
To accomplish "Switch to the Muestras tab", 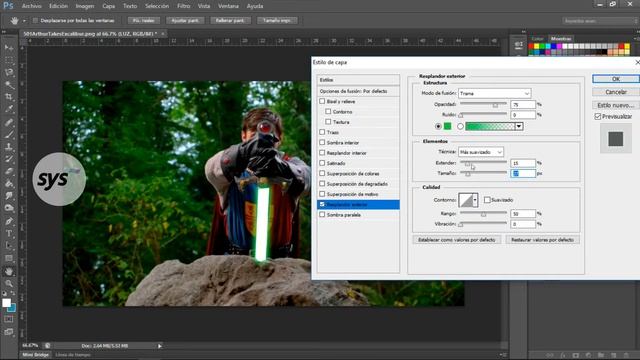I will (x=561, y=39).
